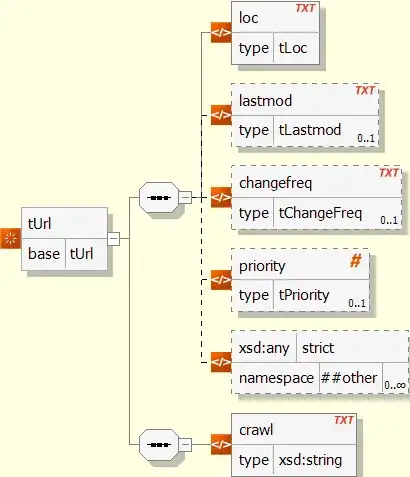Click the changefreq element tag icon

(x=221, y=197)
